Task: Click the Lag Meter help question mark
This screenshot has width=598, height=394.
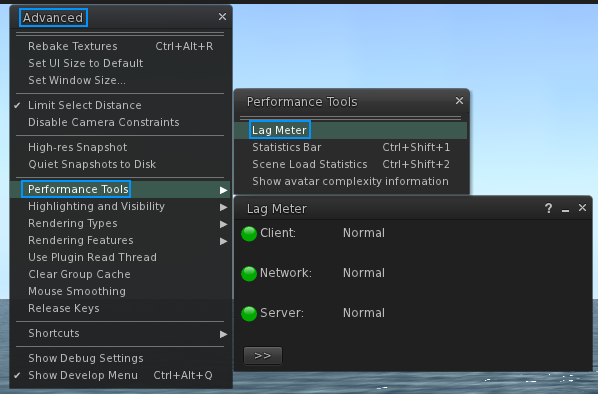Action: [x=548, y=208]
